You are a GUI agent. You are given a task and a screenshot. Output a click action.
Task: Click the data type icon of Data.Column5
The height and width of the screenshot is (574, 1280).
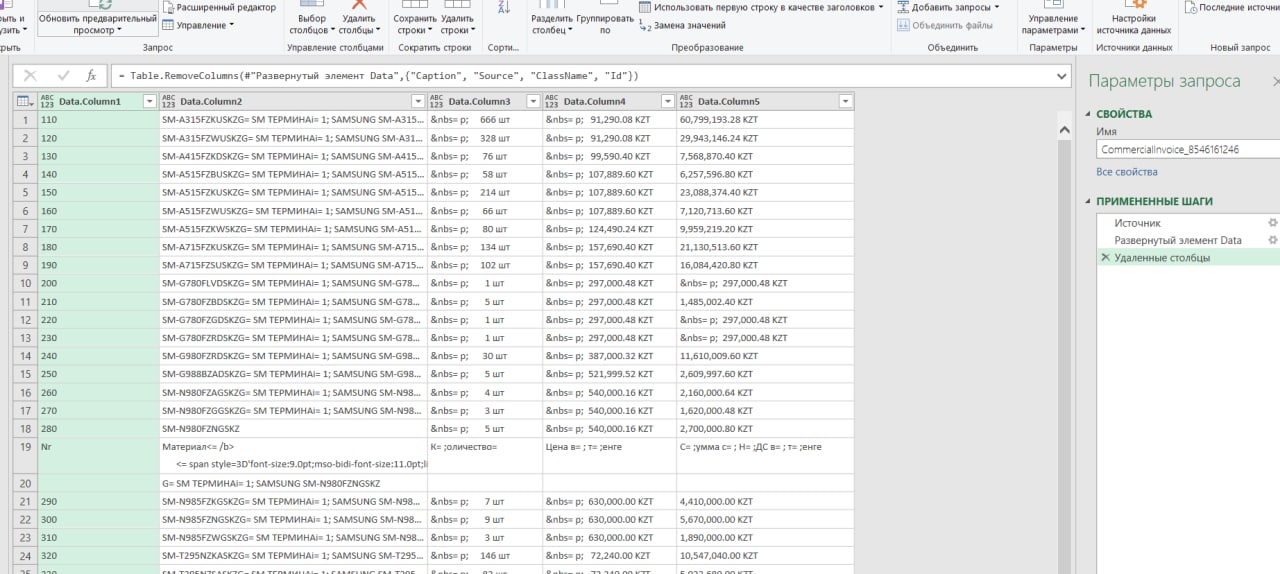(x=685, y=101)
